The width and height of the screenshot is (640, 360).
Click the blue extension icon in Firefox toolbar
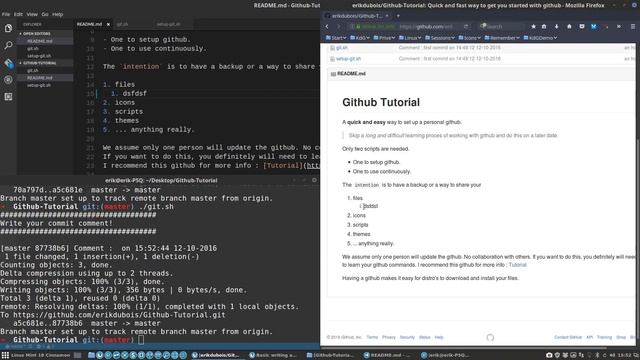click(x=593, y=27)
